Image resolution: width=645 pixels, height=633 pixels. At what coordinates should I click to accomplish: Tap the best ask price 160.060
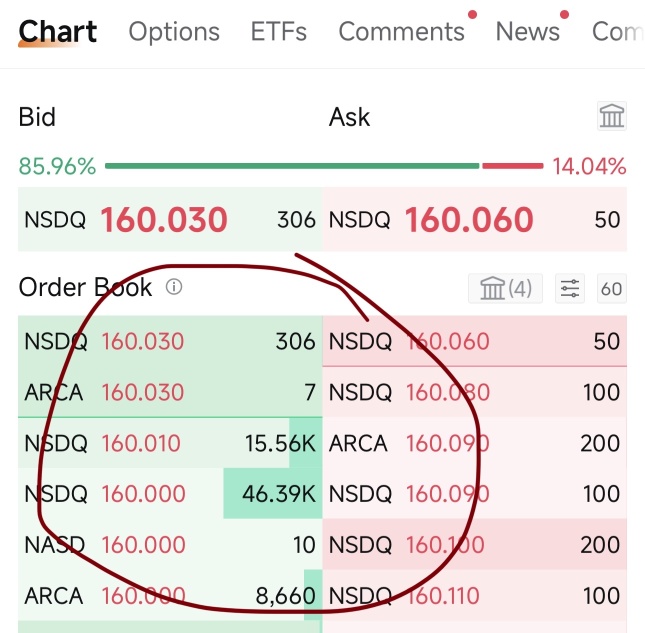pyautogui.click(x=469, y=220)
